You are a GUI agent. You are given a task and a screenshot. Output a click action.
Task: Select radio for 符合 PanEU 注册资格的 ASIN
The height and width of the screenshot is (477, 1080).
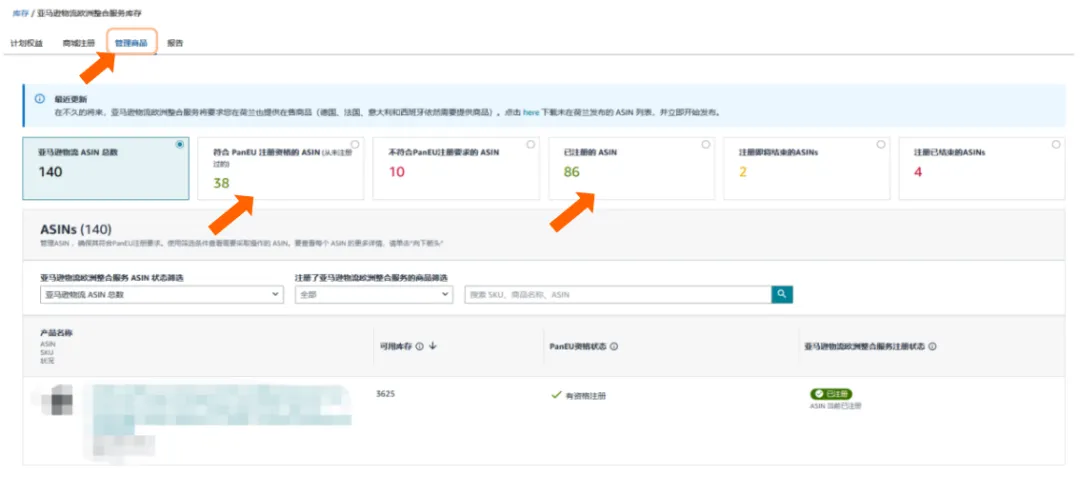(355, 145)
